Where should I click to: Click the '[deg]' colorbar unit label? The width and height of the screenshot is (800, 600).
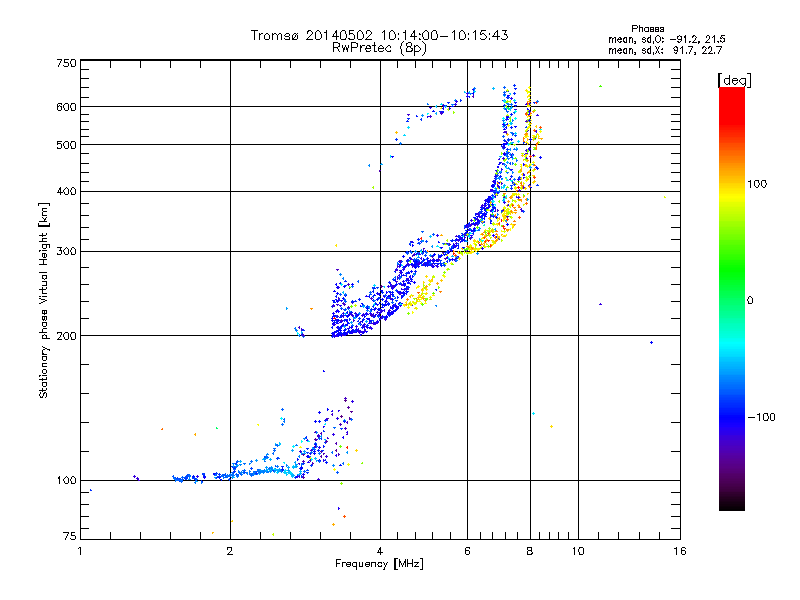coord(734,80)
